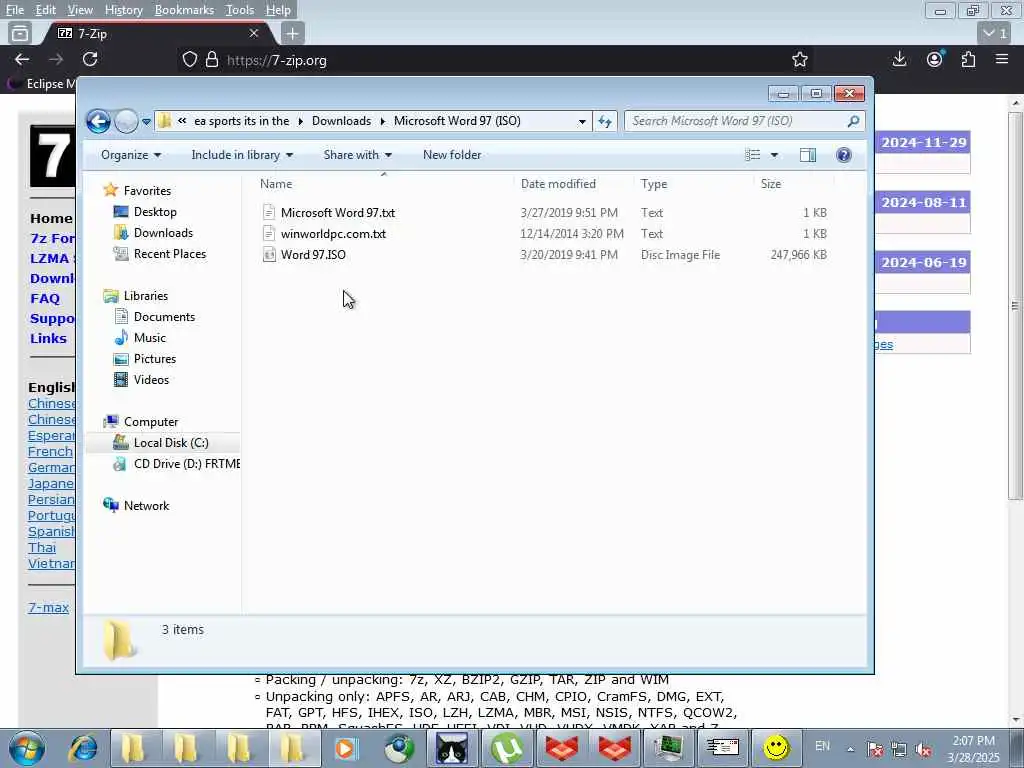Click the Explorer Forward arrow button
This screenshot has width=1024, height=768.
[125, 121]
